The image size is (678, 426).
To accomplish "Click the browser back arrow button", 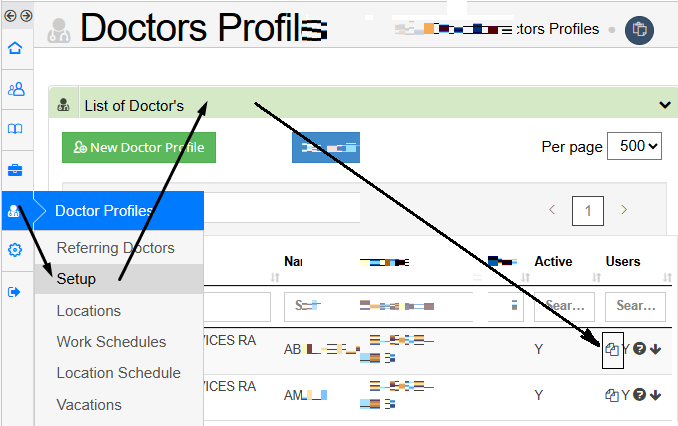I will (x=10, y=16).
